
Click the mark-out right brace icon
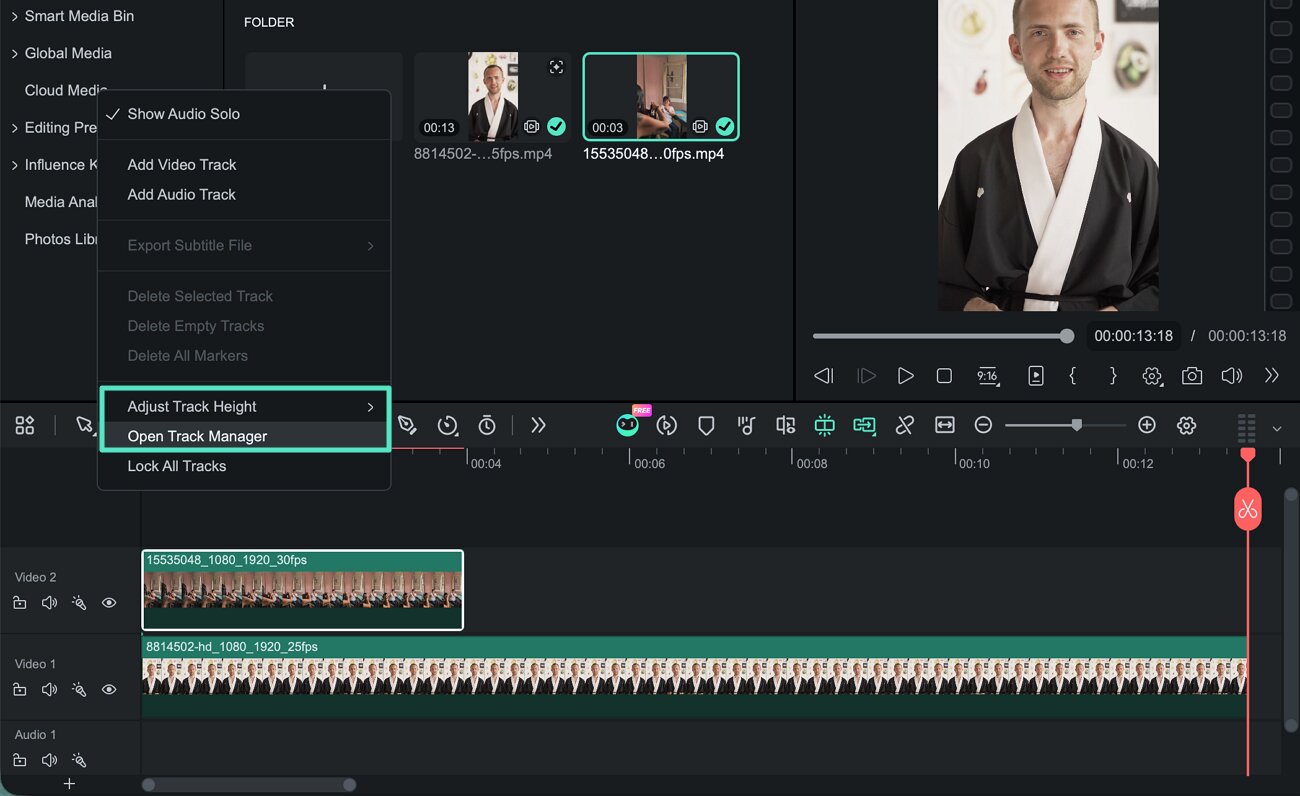point(1113,376)
